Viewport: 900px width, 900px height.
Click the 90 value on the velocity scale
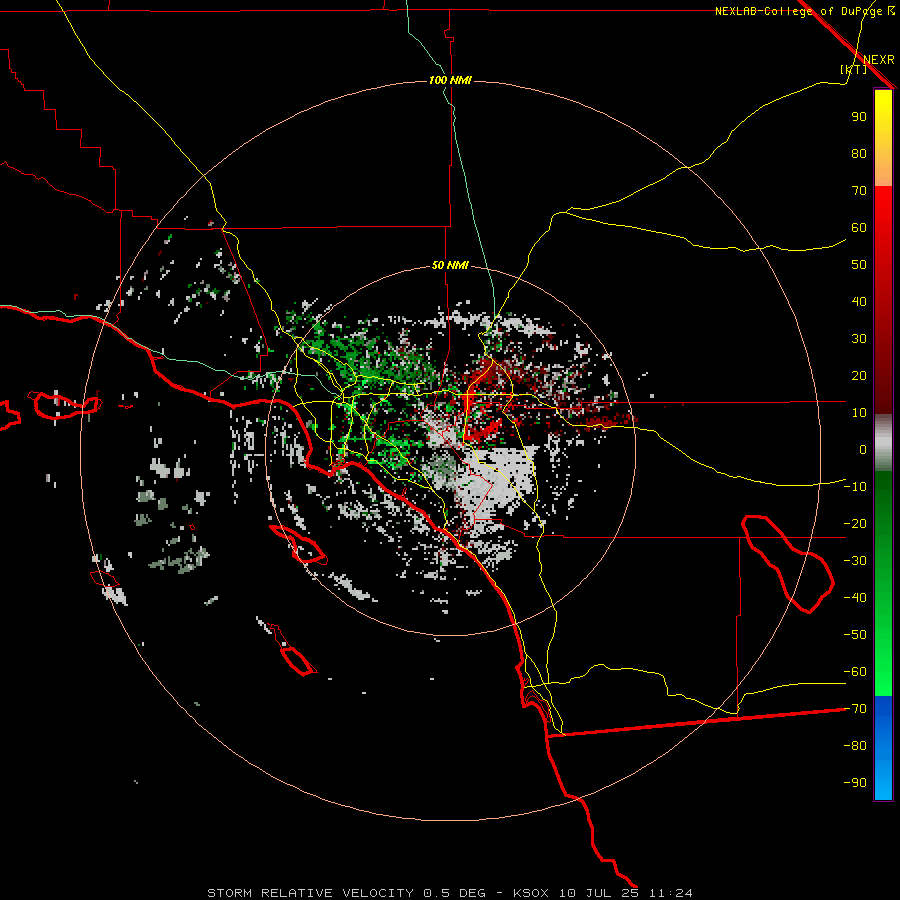point(859,117)
